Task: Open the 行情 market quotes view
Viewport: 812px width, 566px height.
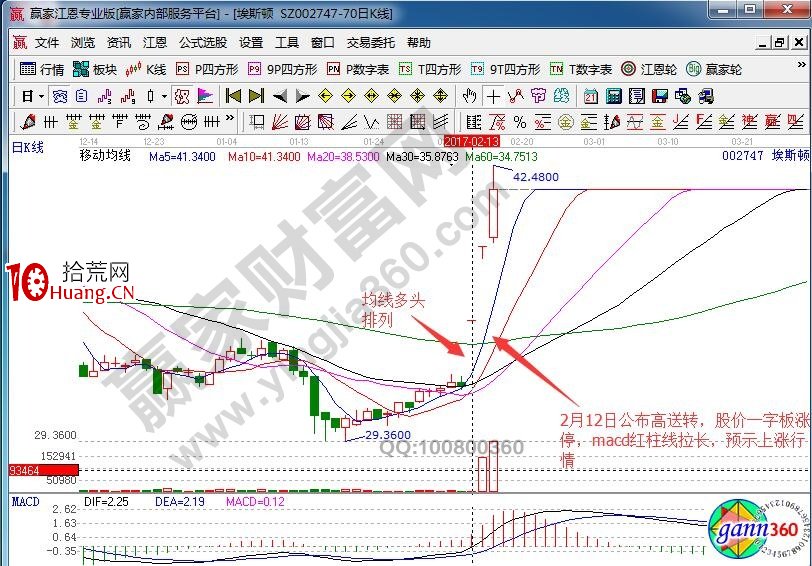Action: pyautogui.click(x=41, y=69)
